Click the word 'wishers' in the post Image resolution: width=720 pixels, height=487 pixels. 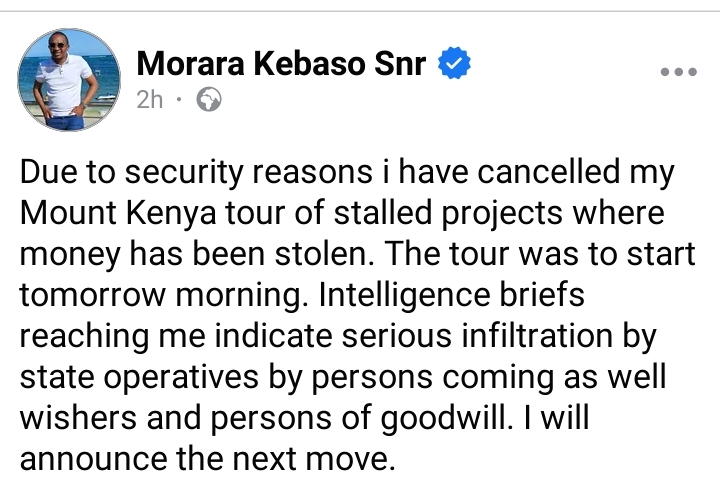79,417
